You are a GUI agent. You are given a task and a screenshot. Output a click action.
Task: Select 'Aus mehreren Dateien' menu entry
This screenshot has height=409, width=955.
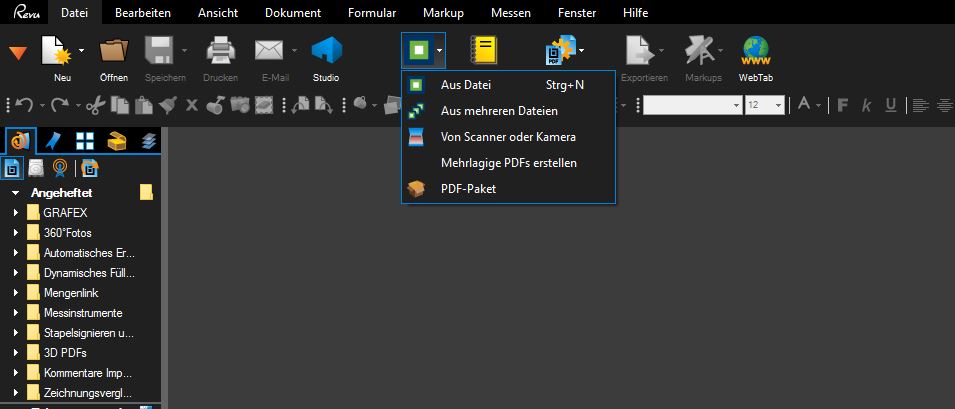pos(499,111)
